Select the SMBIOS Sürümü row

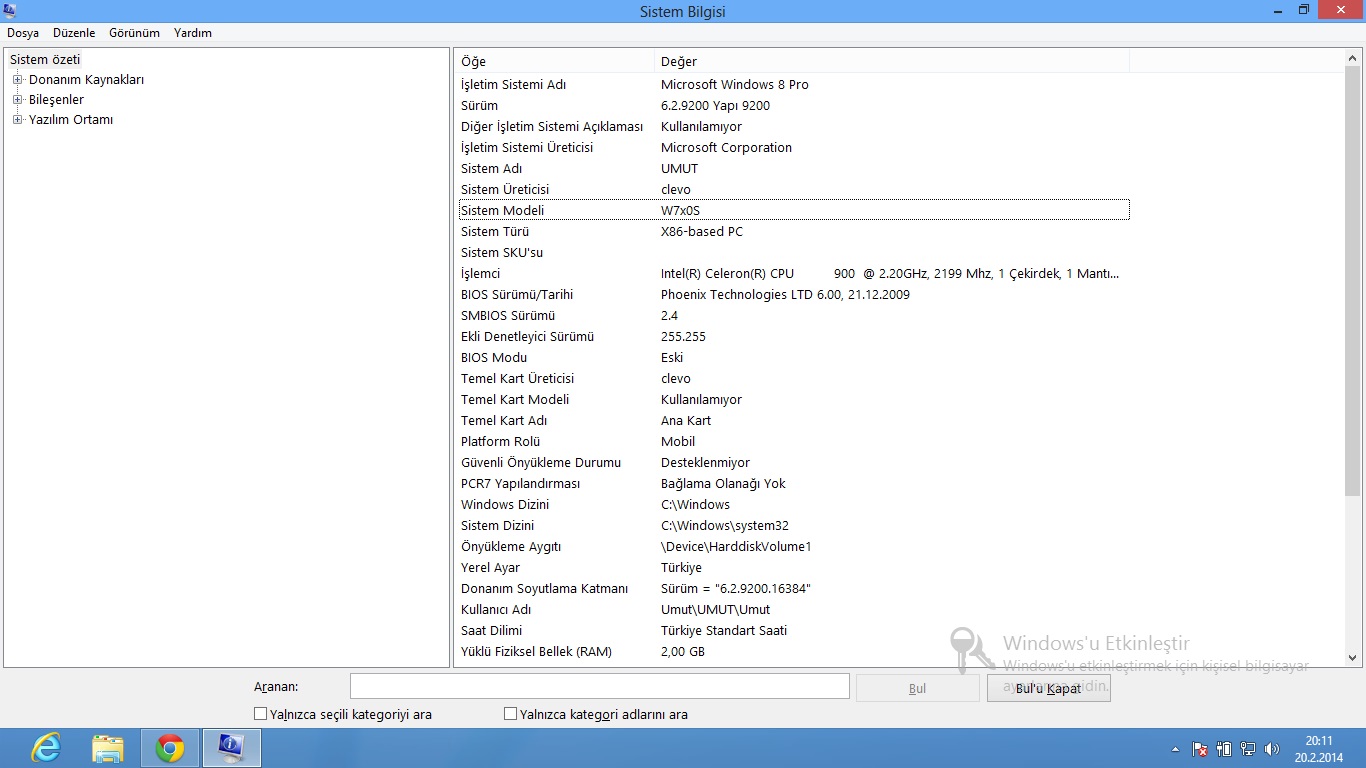click(794, 316)
